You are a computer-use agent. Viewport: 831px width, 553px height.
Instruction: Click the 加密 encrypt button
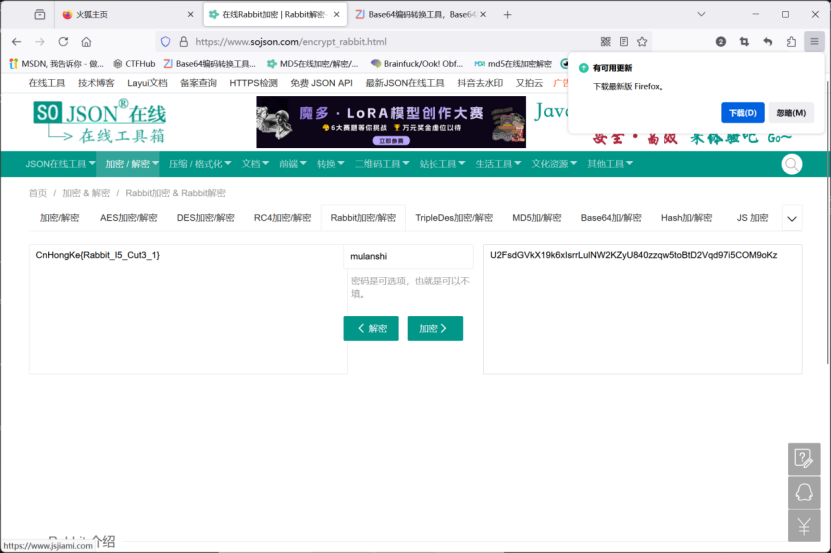[x=435, y=328]
